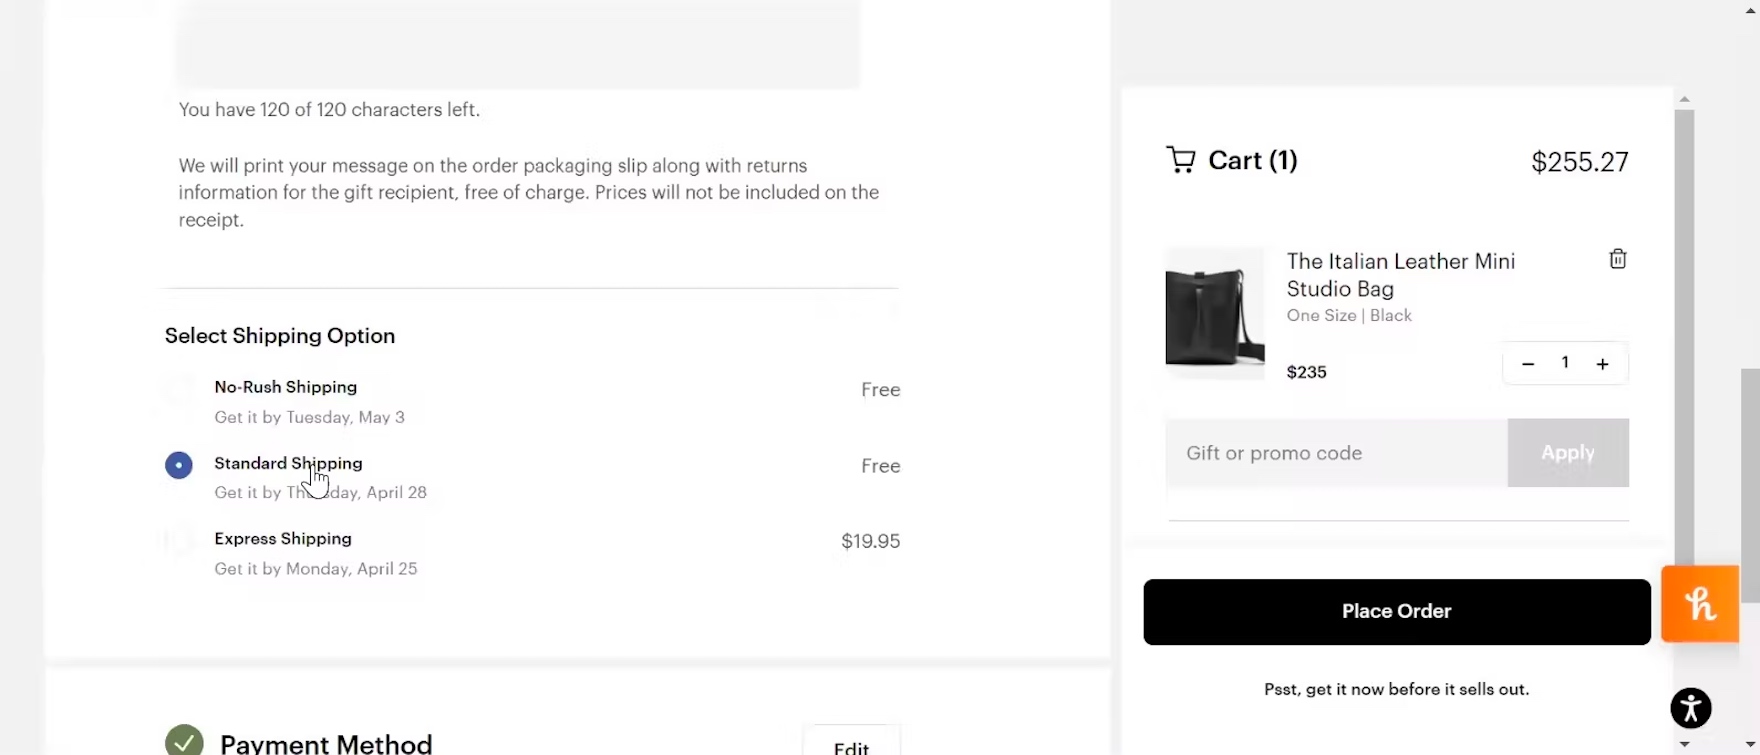Click the Italian Leather Mini Studio Bag title
This screenshot has width=1760, height=755.
[x=1400, y=275]
